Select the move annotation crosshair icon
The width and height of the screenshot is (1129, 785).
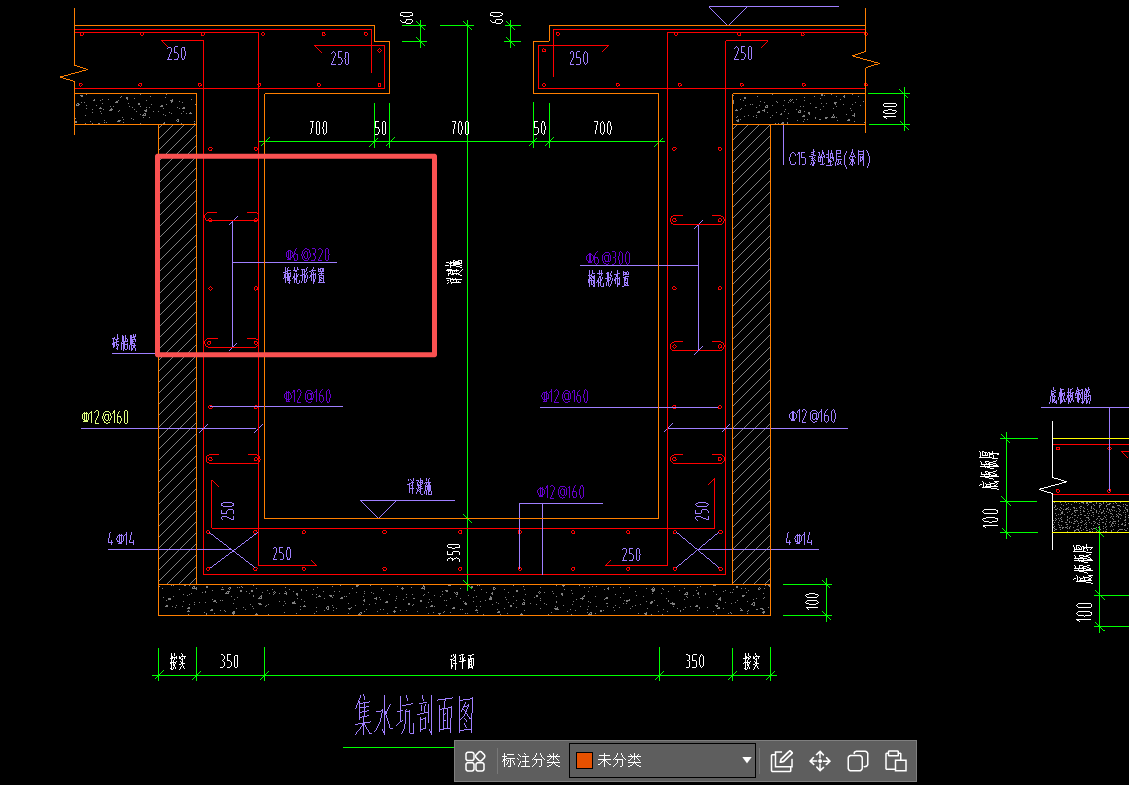pyautogui.click(x=820, y=761)
